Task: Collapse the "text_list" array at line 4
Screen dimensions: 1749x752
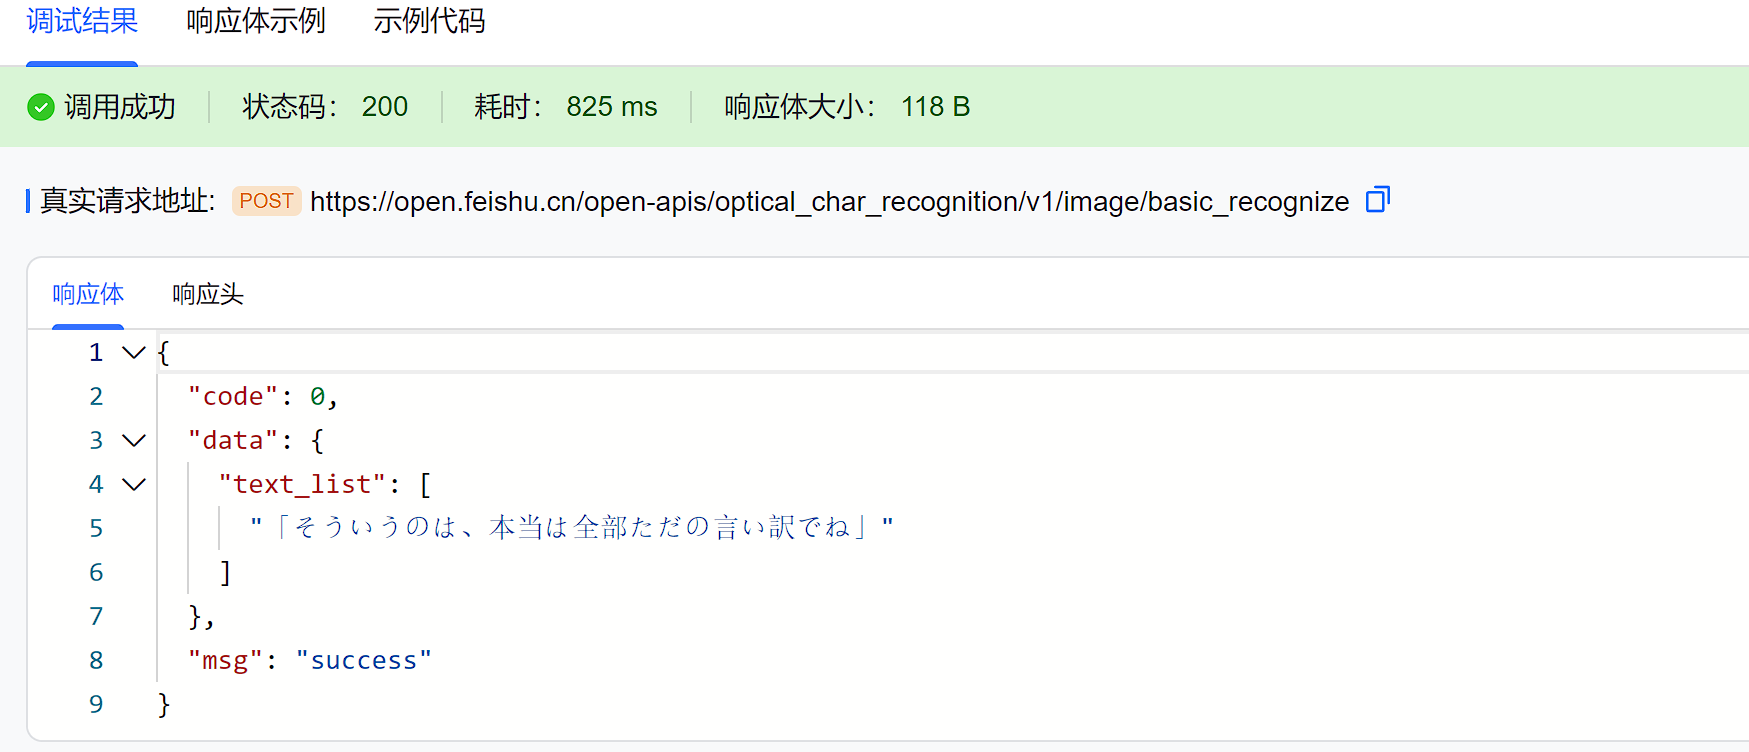Action: point(133,484)
